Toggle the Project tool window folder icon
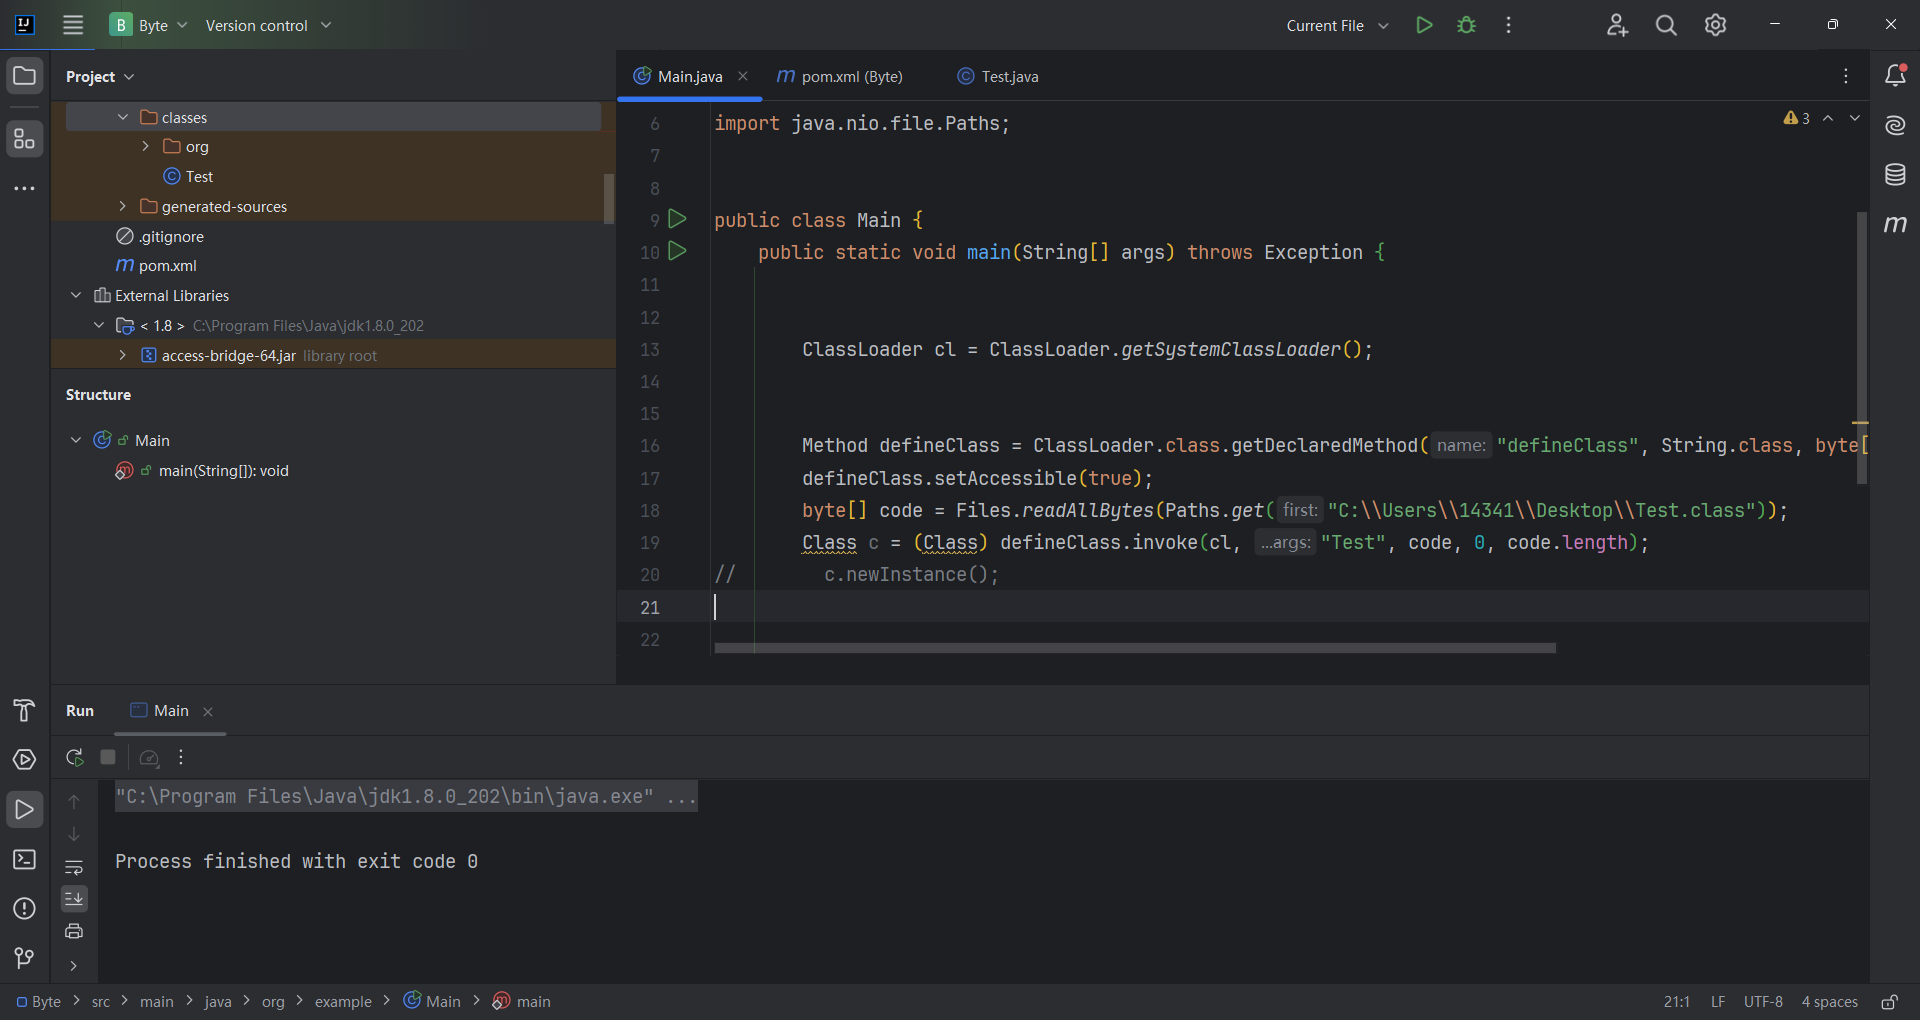Image resolution: width=1920 pixels, height=1020 pixels. pyautogui.click(x=24, y=76)
